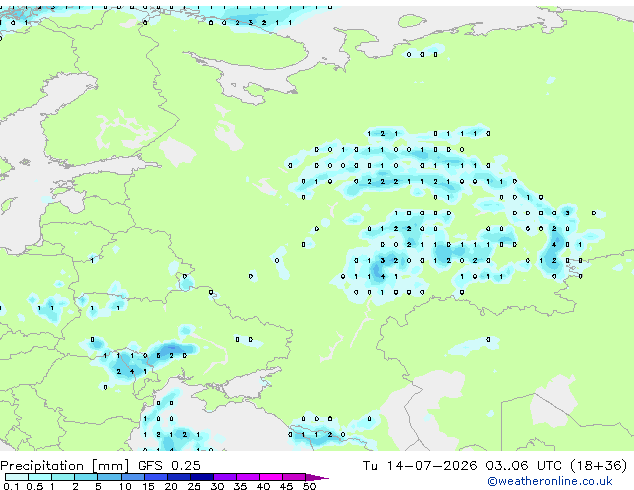Click the 'Precipitation [mm]' title text

pos(65,466)
